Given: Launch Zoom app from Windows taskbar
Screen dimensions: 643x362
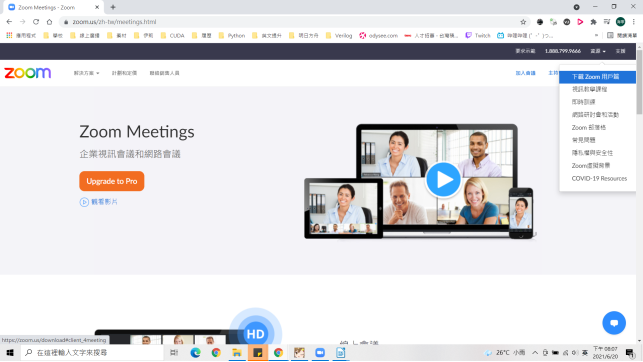Looking at the screenshot, I should point(320,353).
